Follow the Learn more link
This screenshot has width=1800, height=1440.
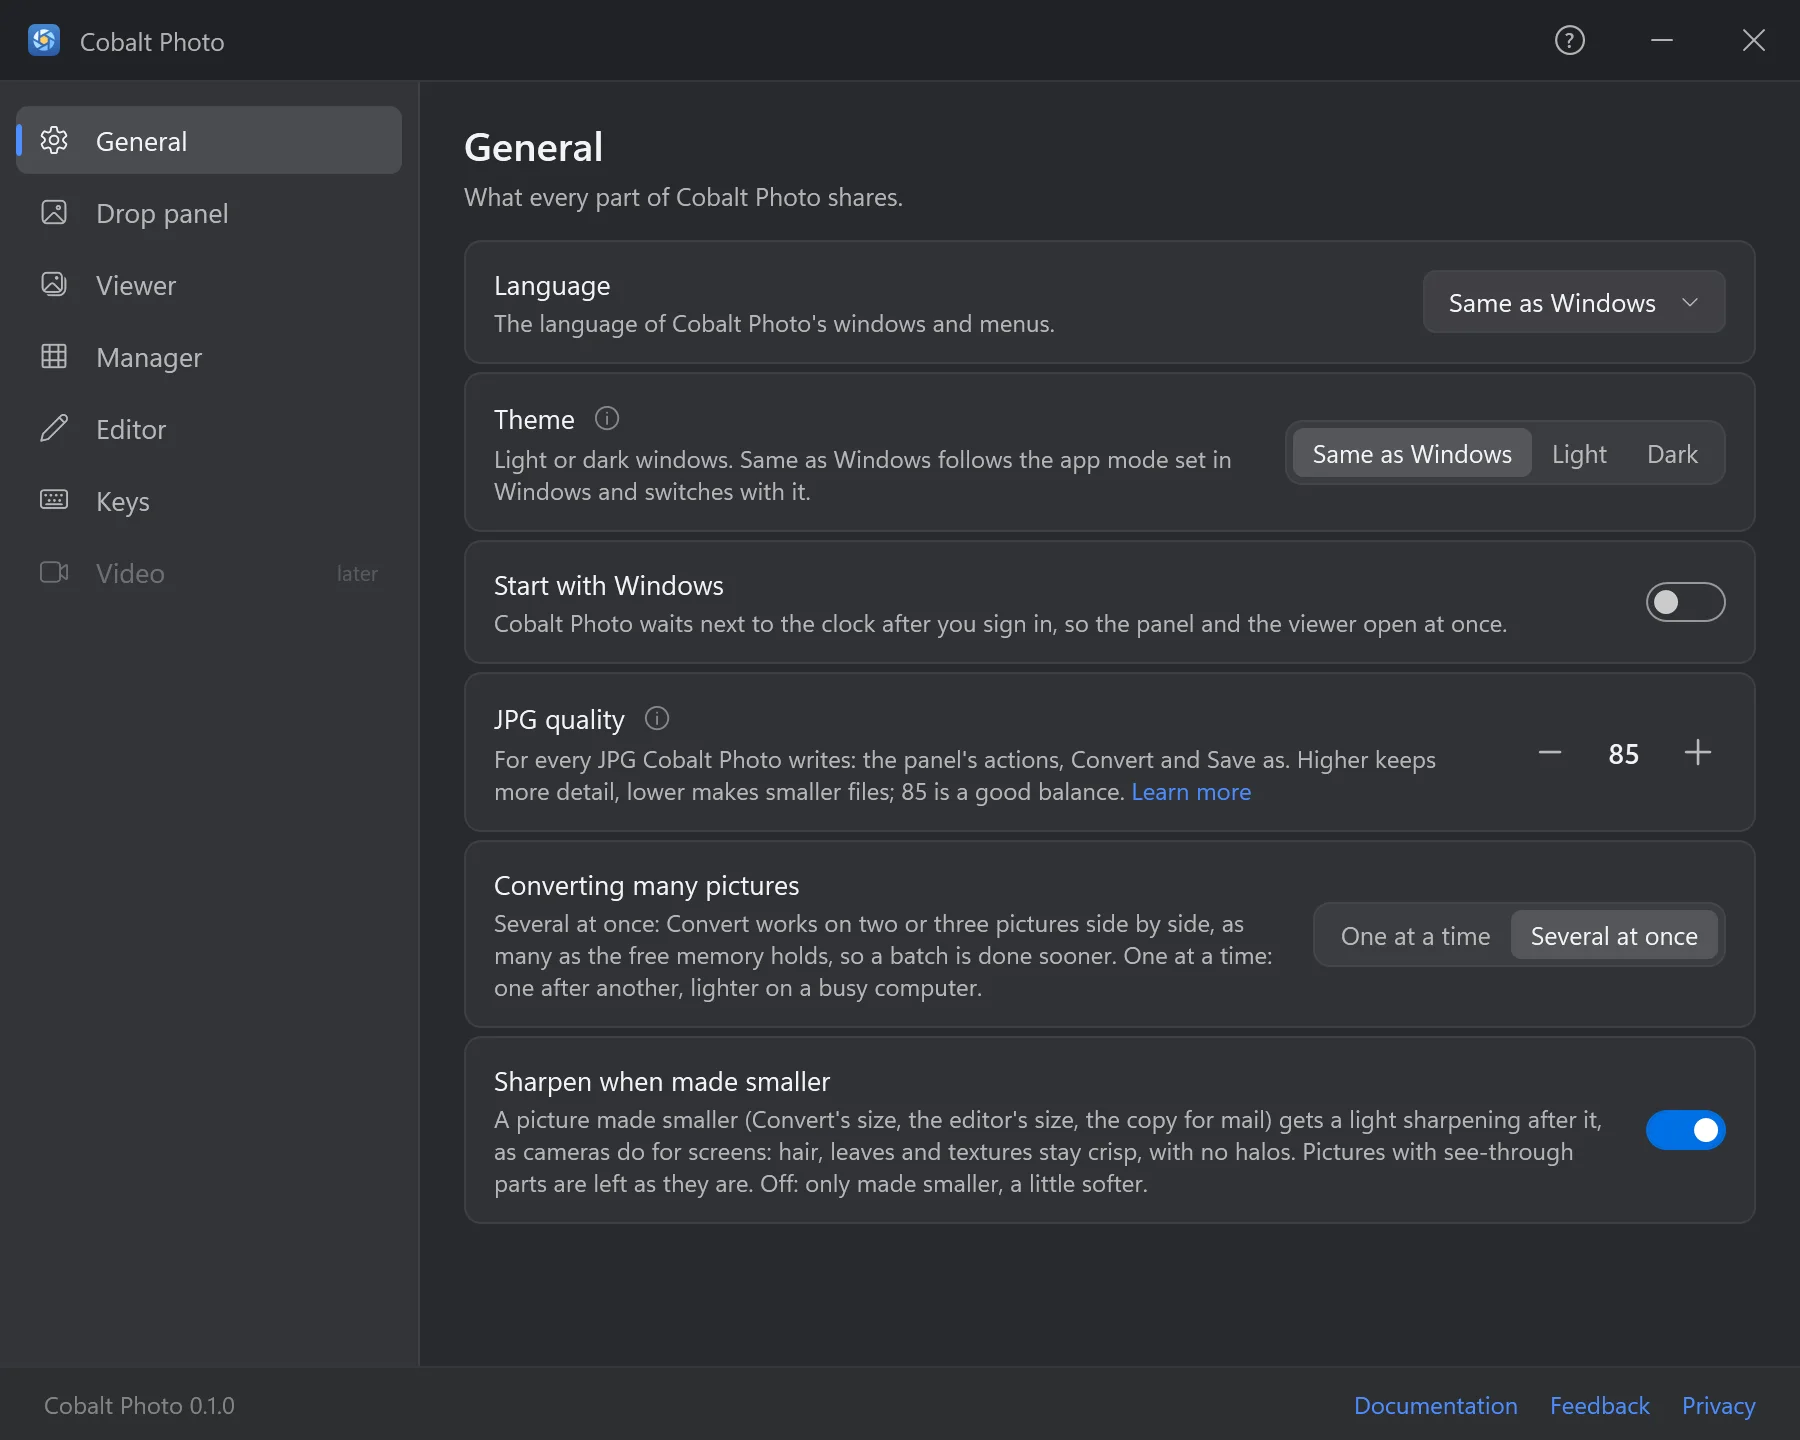[1191, 791]
